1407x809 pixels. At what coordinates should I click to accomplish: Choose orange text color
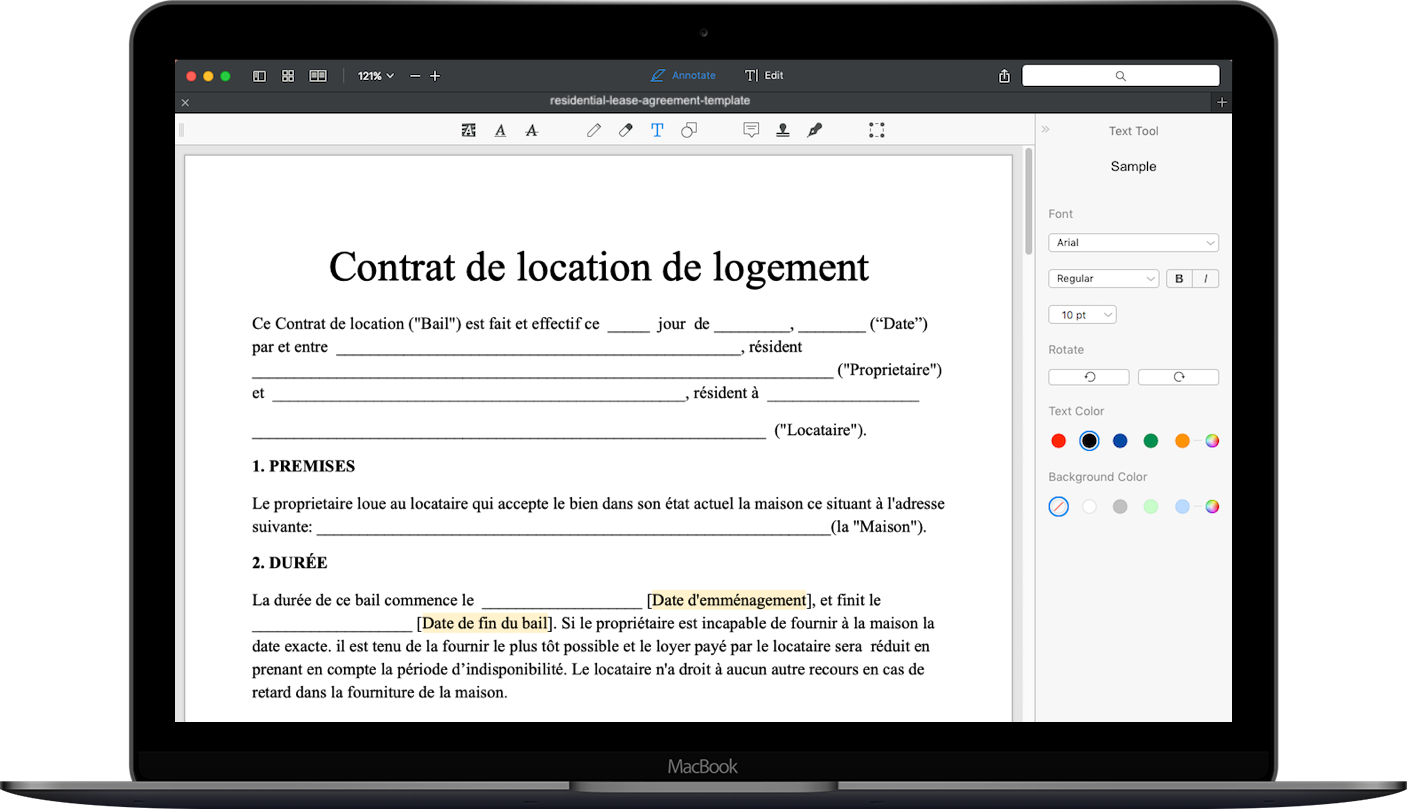click(x=1182, y=441)
